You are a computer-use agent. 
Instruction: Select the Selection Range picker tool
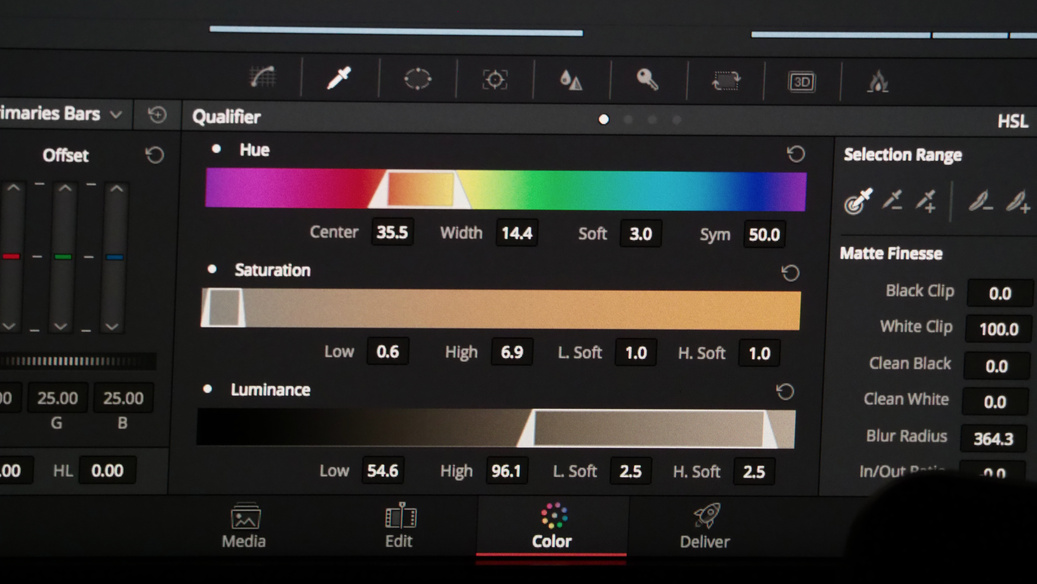pos(858,201)
